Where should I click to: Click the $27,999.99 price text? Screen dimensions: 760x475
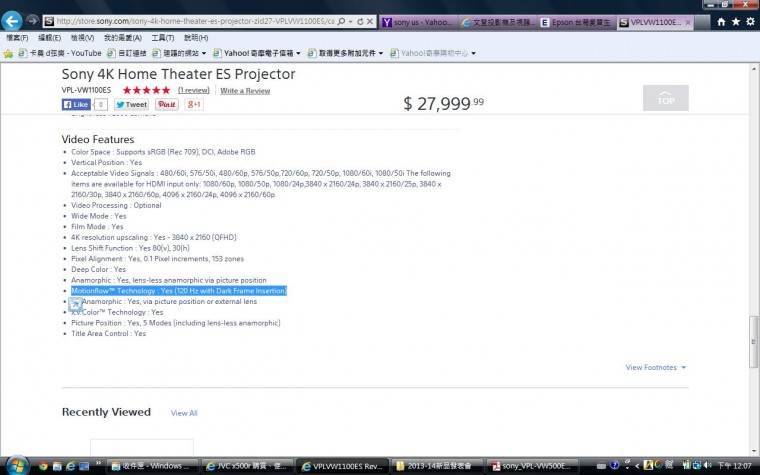point(443,103)
